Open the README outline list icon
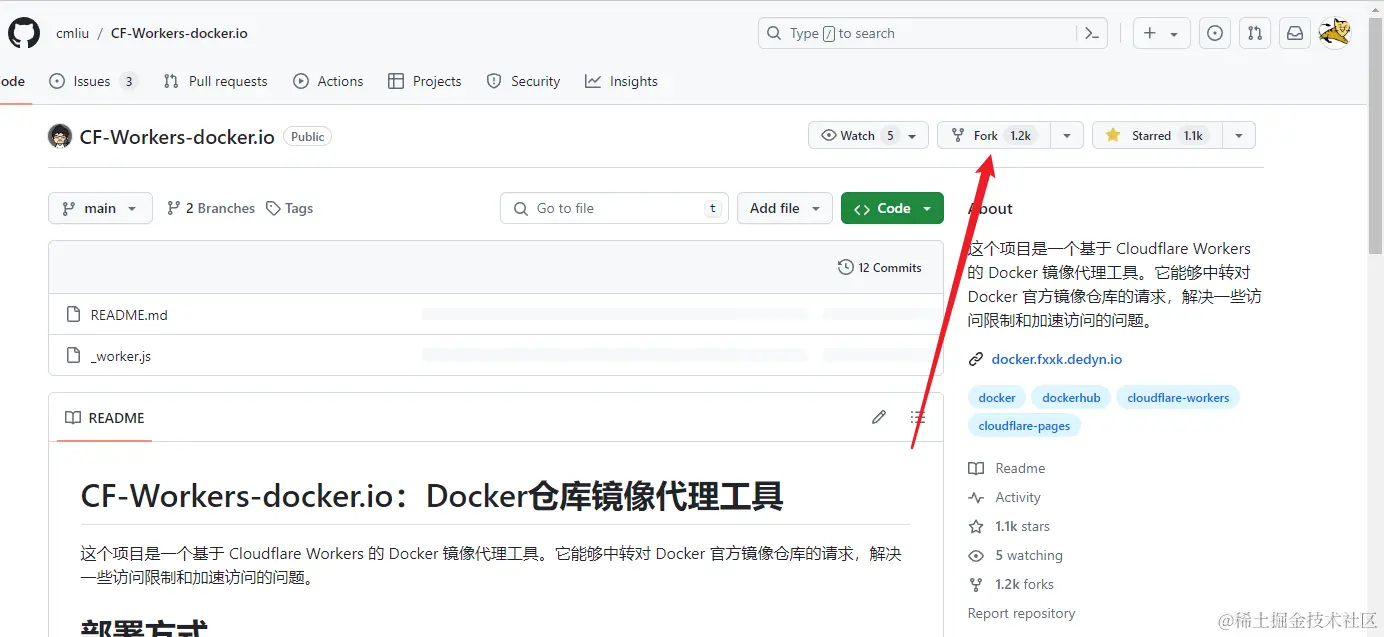Viewport: 1384px width, 637px height. coord(918,417)
